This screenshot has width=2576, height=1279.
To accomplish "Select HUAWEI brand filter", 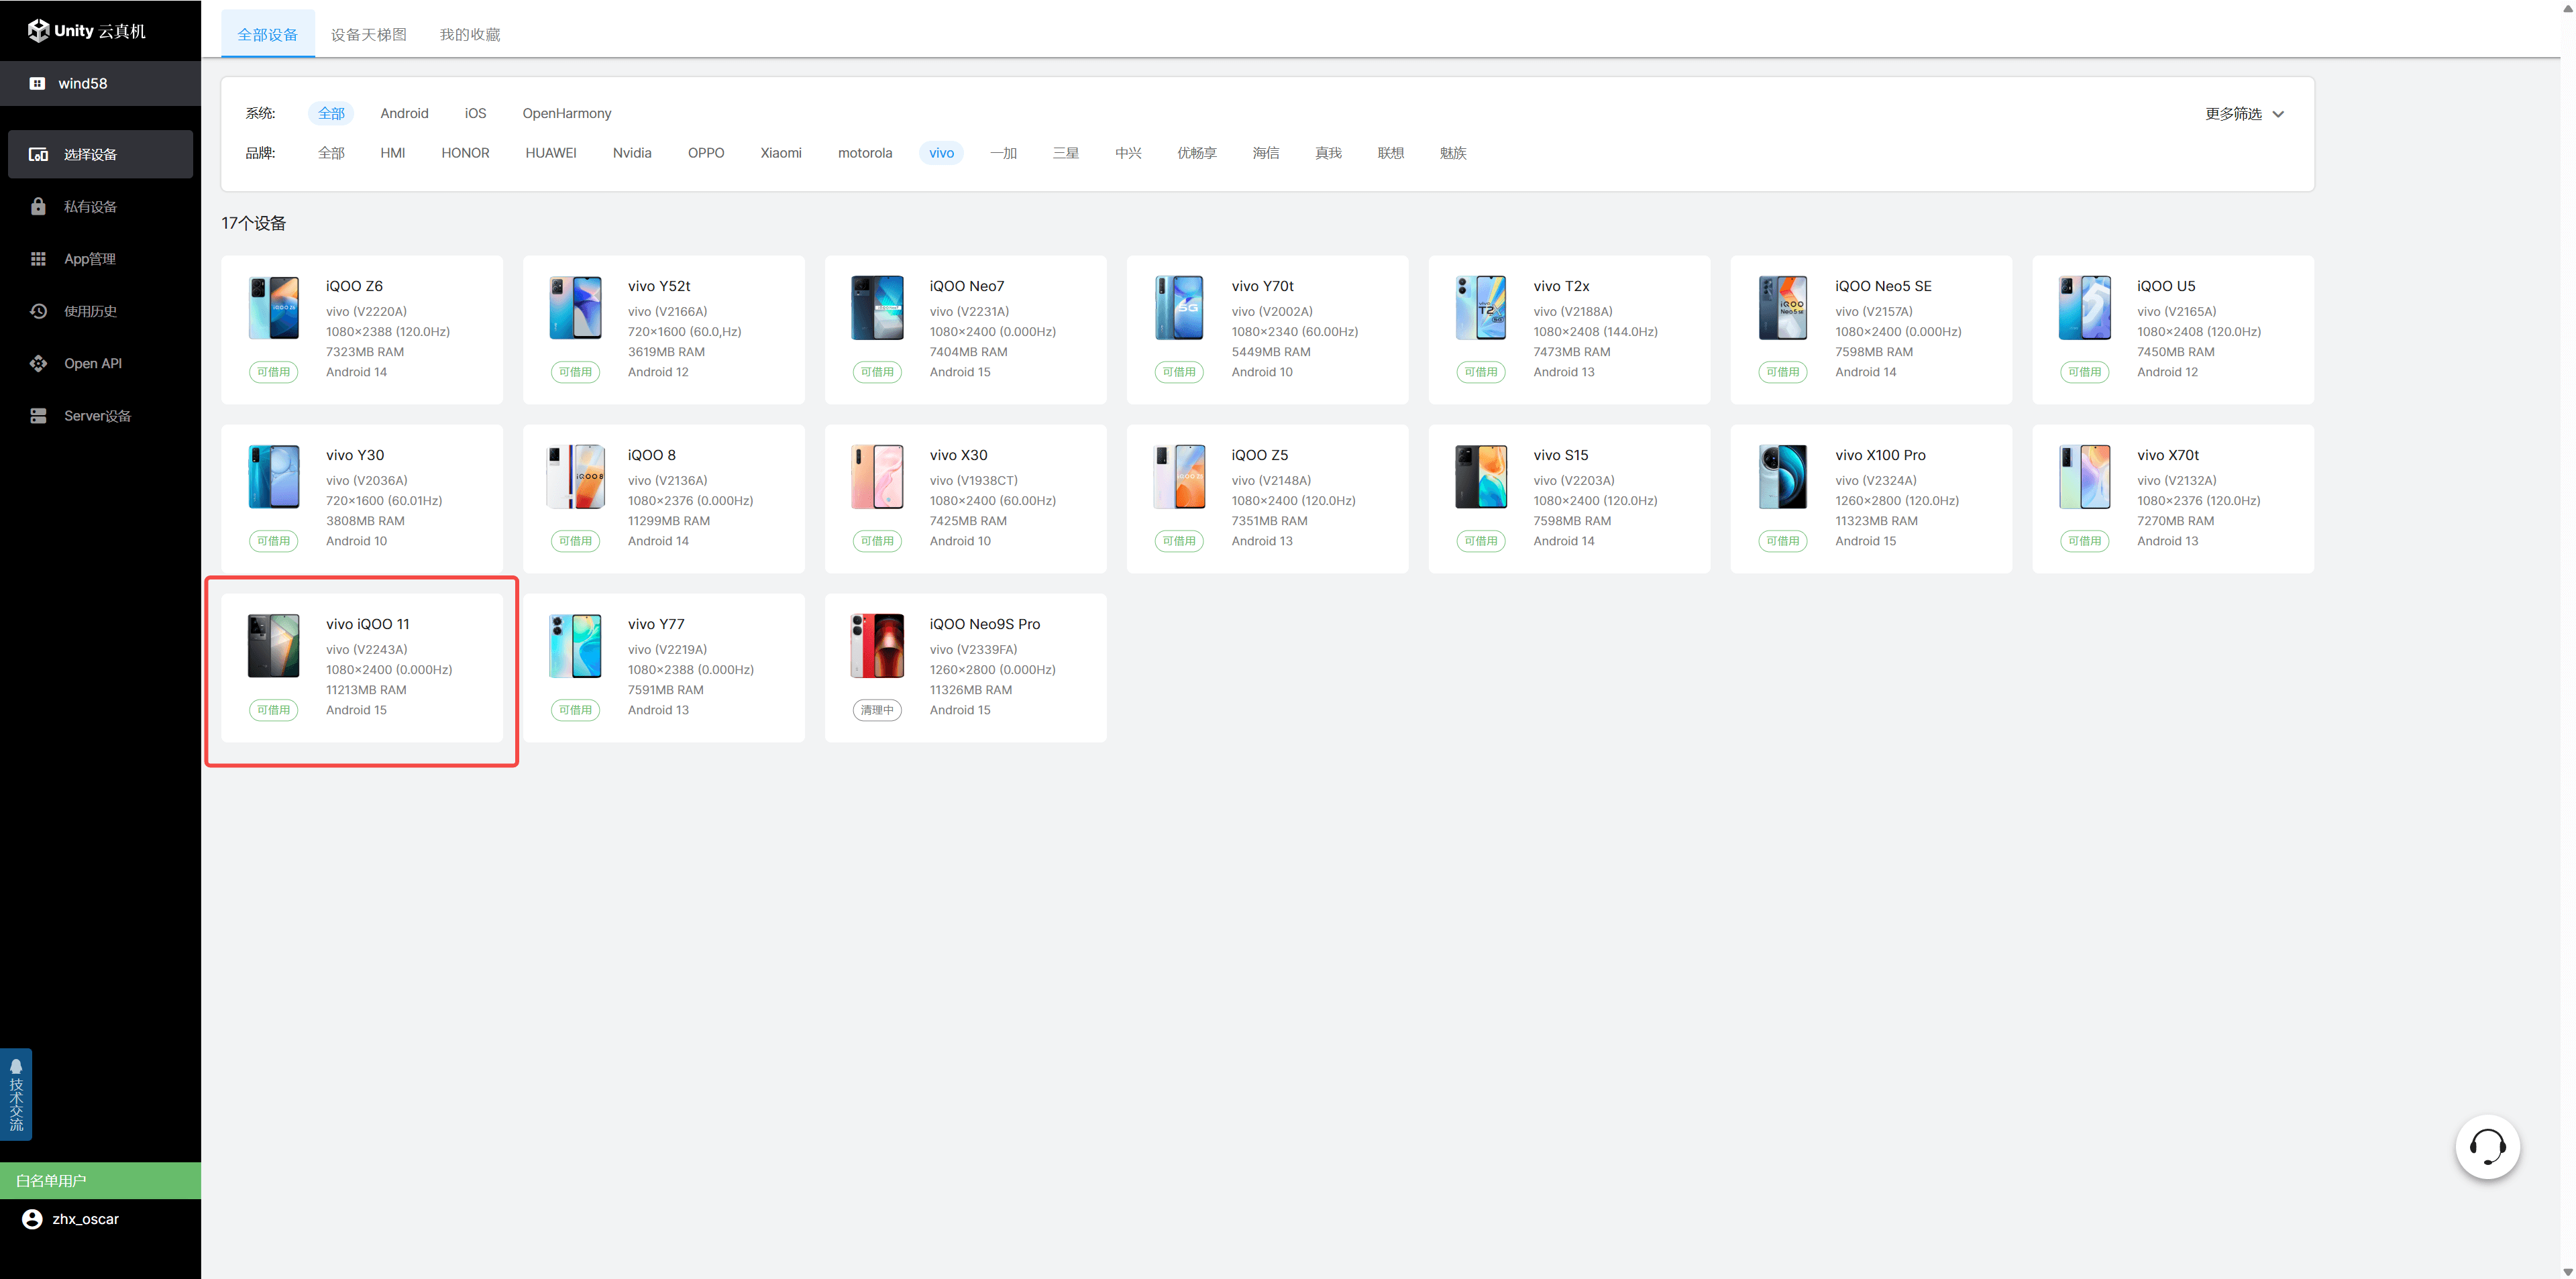I will pos(550,153).
